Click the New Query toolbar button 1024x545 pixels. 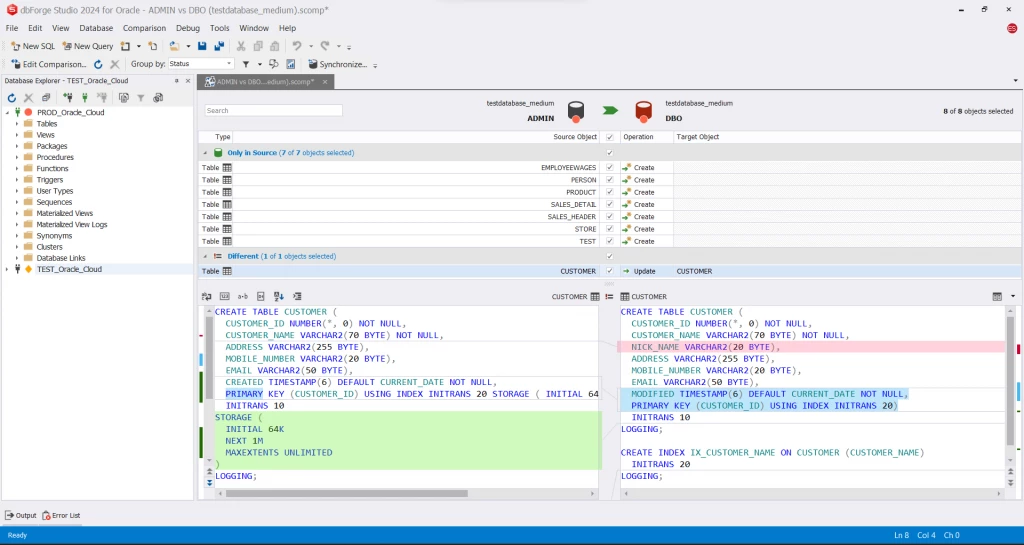[x=88, y=46]
